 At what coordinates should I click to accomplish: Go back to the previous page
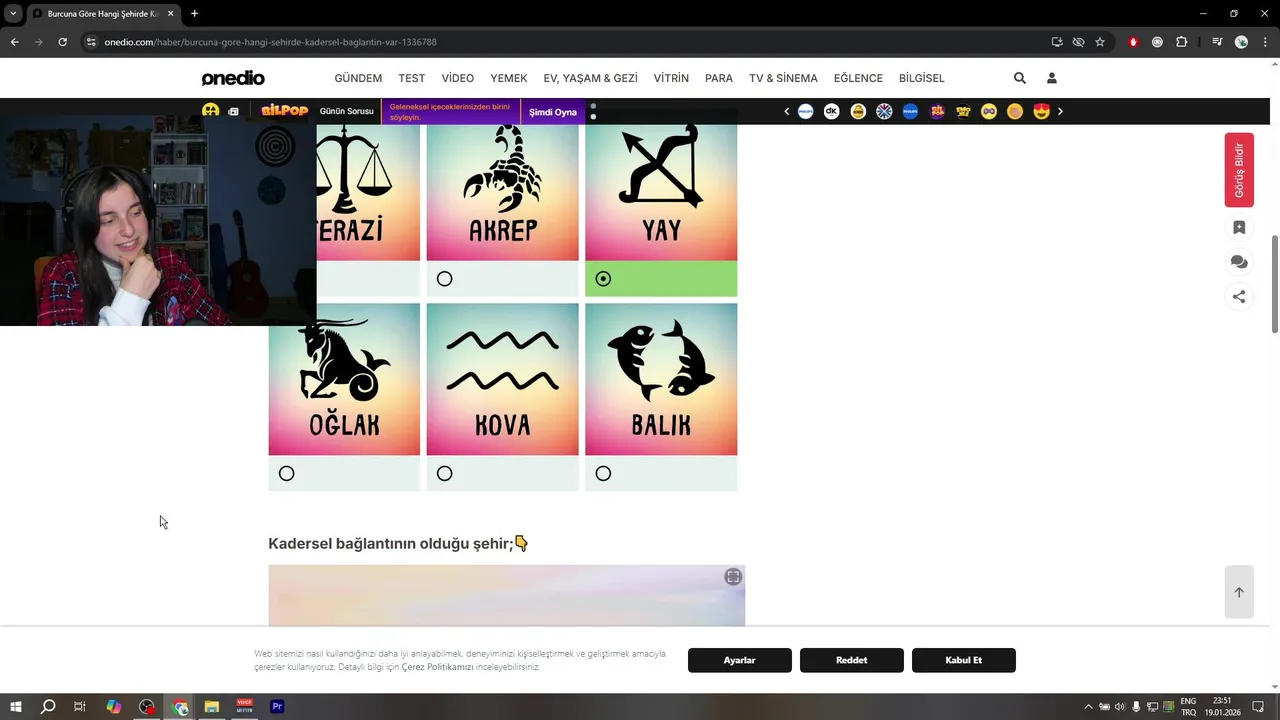tap(14, 42)
